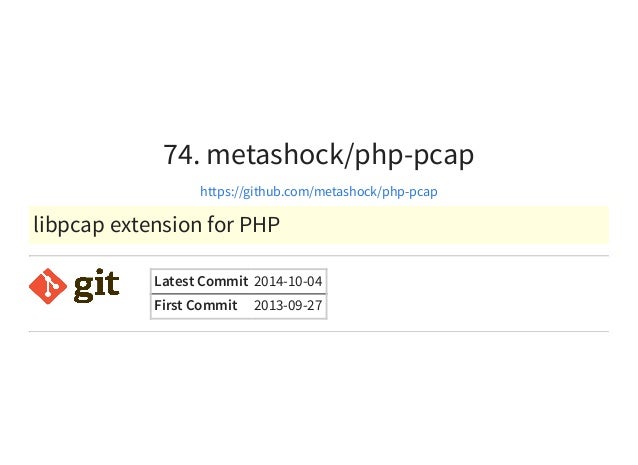
Task: Click the word "for" in the description
Action: 221,224
